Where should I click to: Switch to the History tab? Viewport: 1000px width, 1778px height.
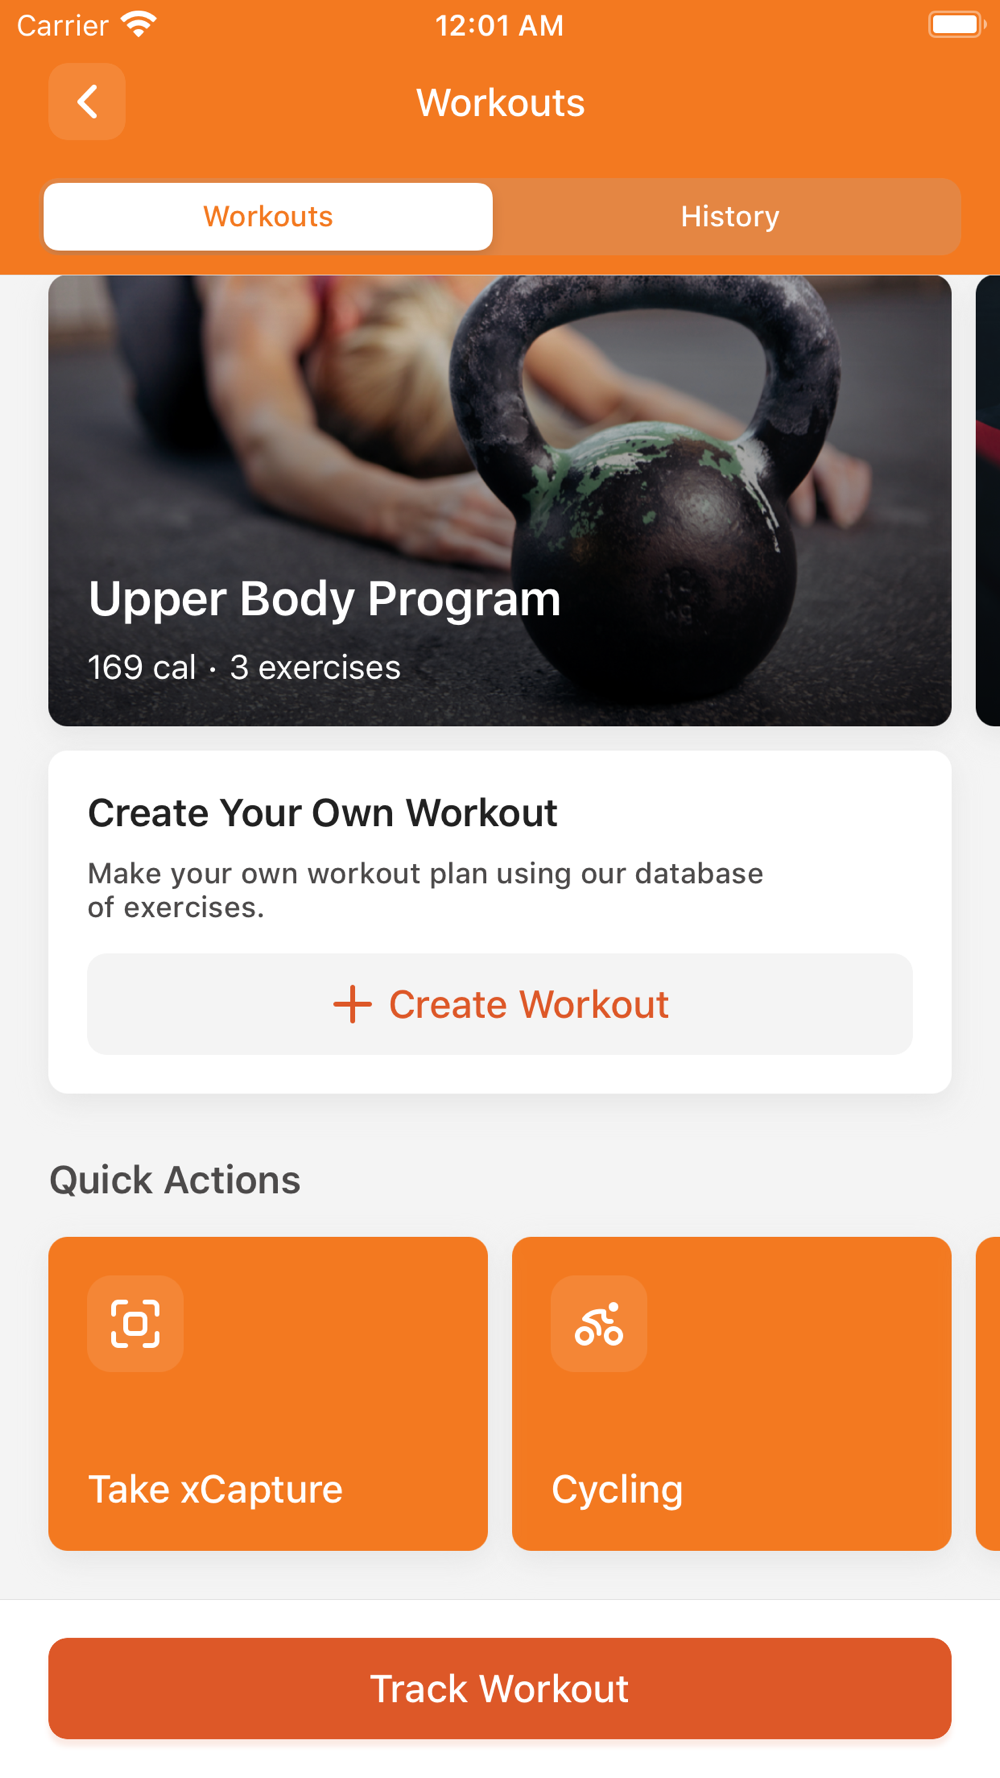pos(730,216)
